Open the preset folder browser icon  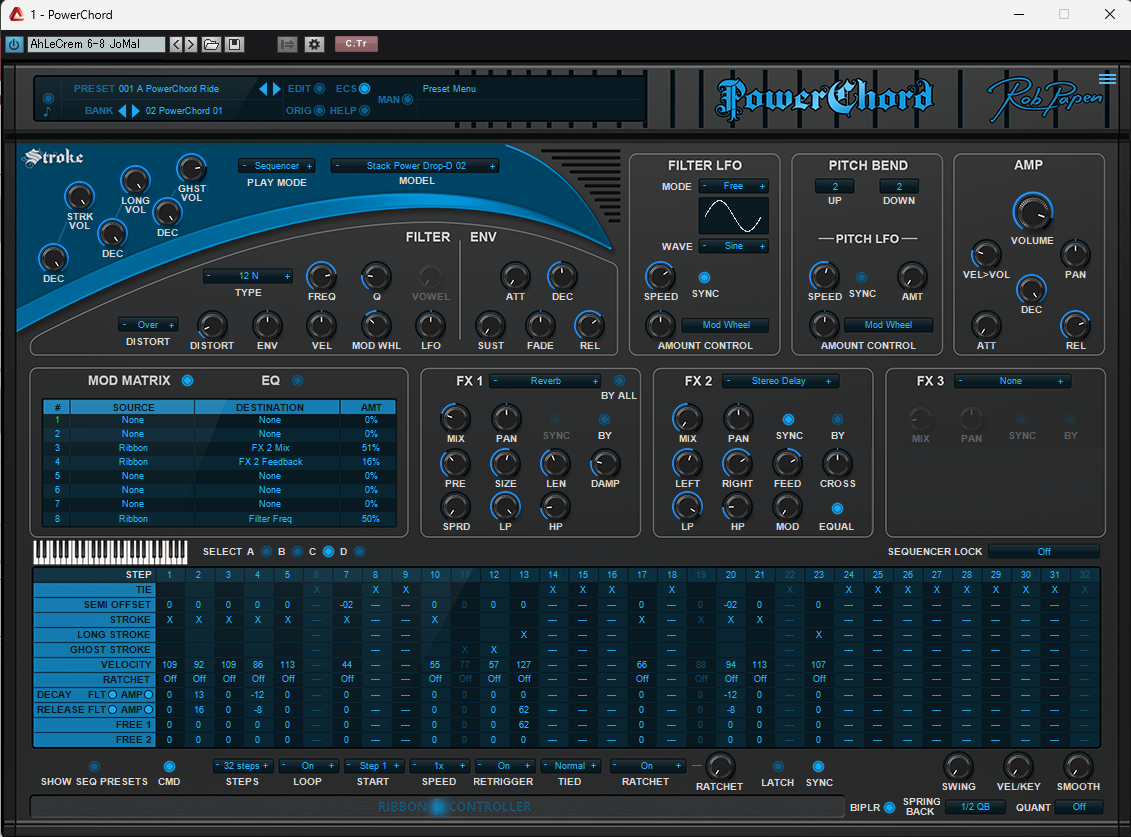click(x=211, y=44)
